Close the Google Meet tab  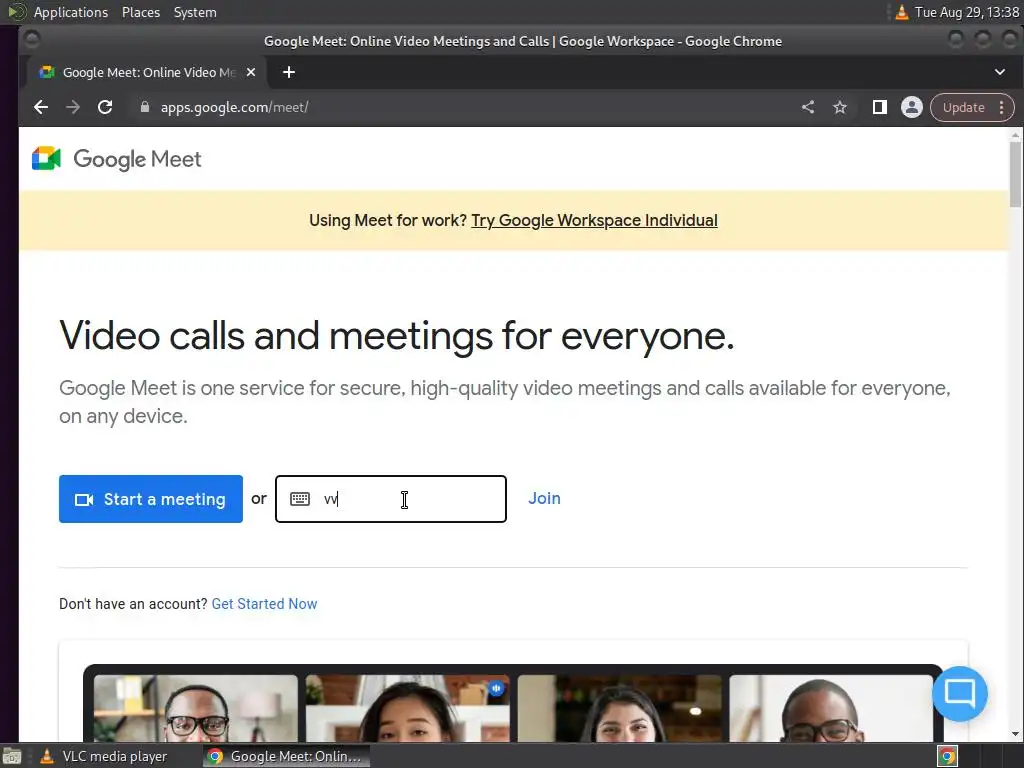251,72
